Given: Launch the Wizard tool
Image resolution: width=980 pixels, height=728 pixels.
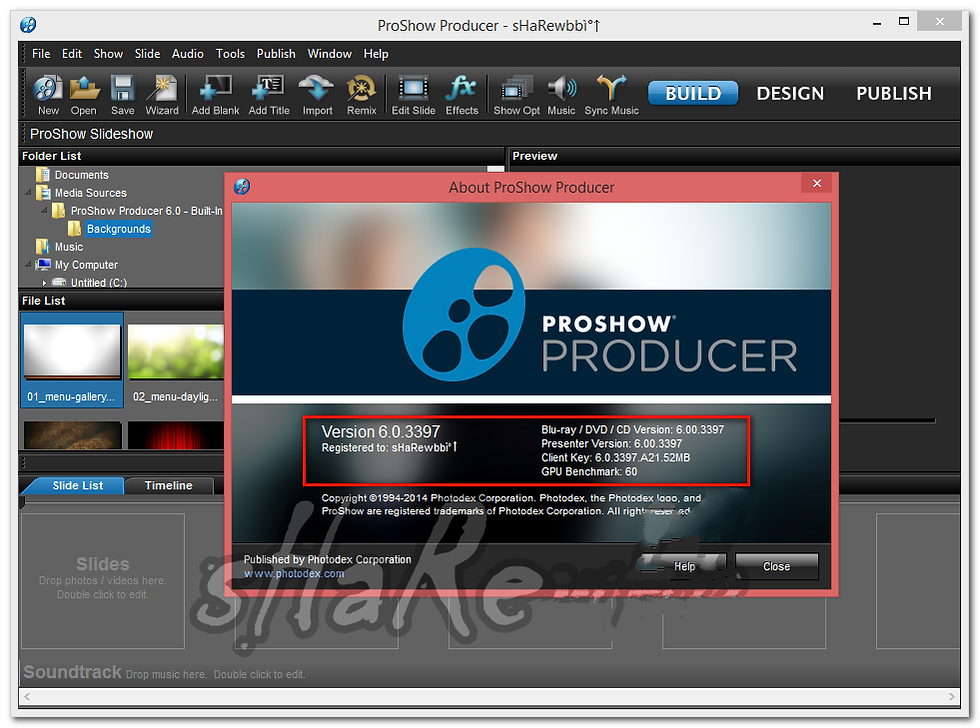Looking at the screenshot, I should pyautogui.click(x=162, y=95).
